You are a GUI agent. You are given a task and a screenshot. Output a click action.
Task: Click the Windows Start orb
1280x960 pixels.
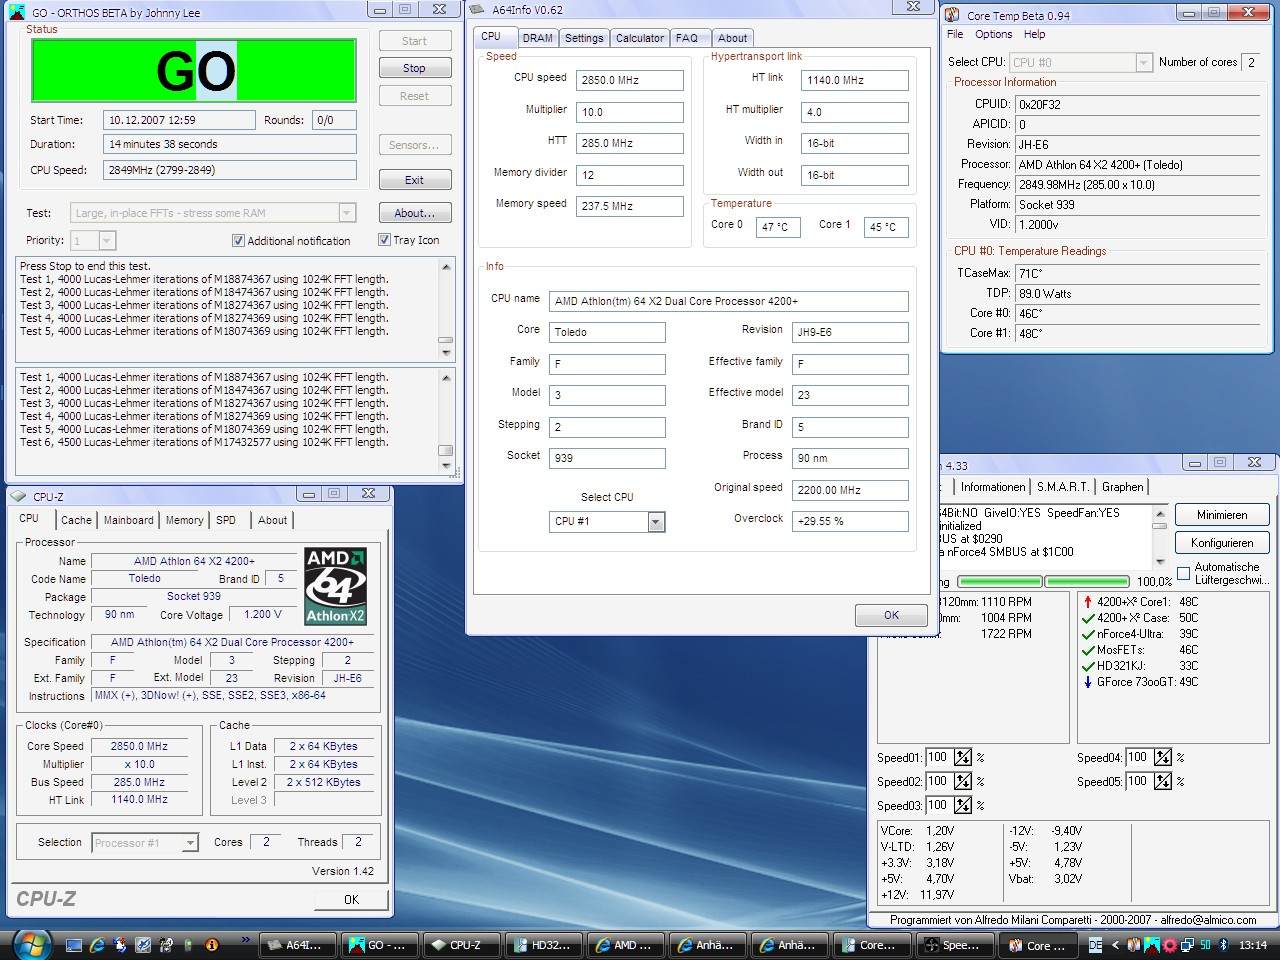(x=30, y=943)
